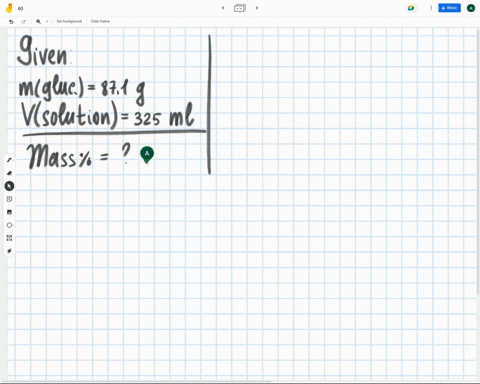Screen dimensions: 480x384
Task: Click the Set background button
Action: click(69, 21)
